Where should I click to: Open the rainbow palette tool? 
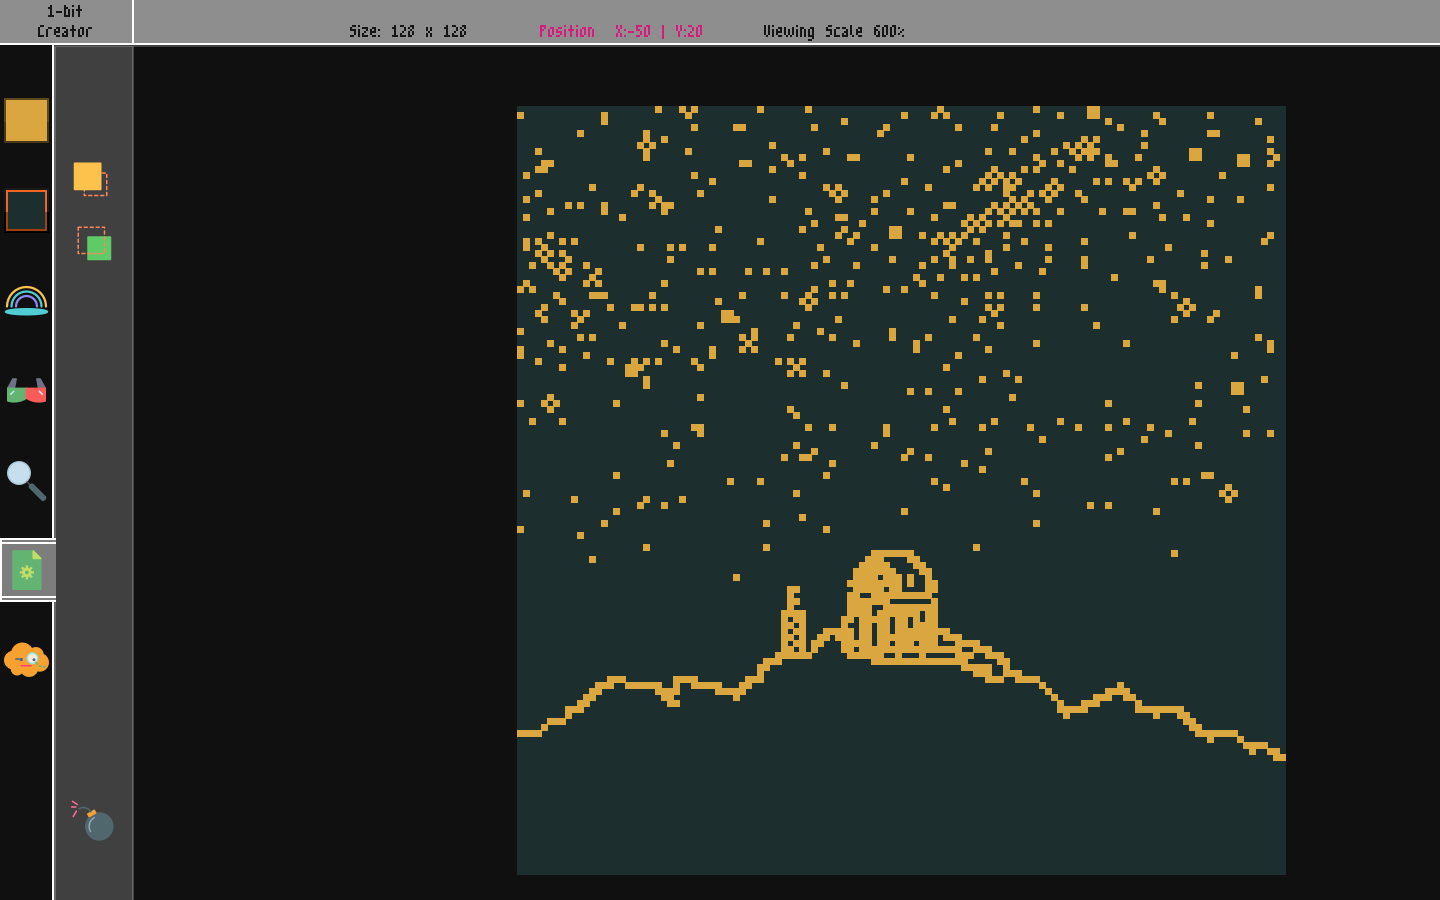point(26,300)
